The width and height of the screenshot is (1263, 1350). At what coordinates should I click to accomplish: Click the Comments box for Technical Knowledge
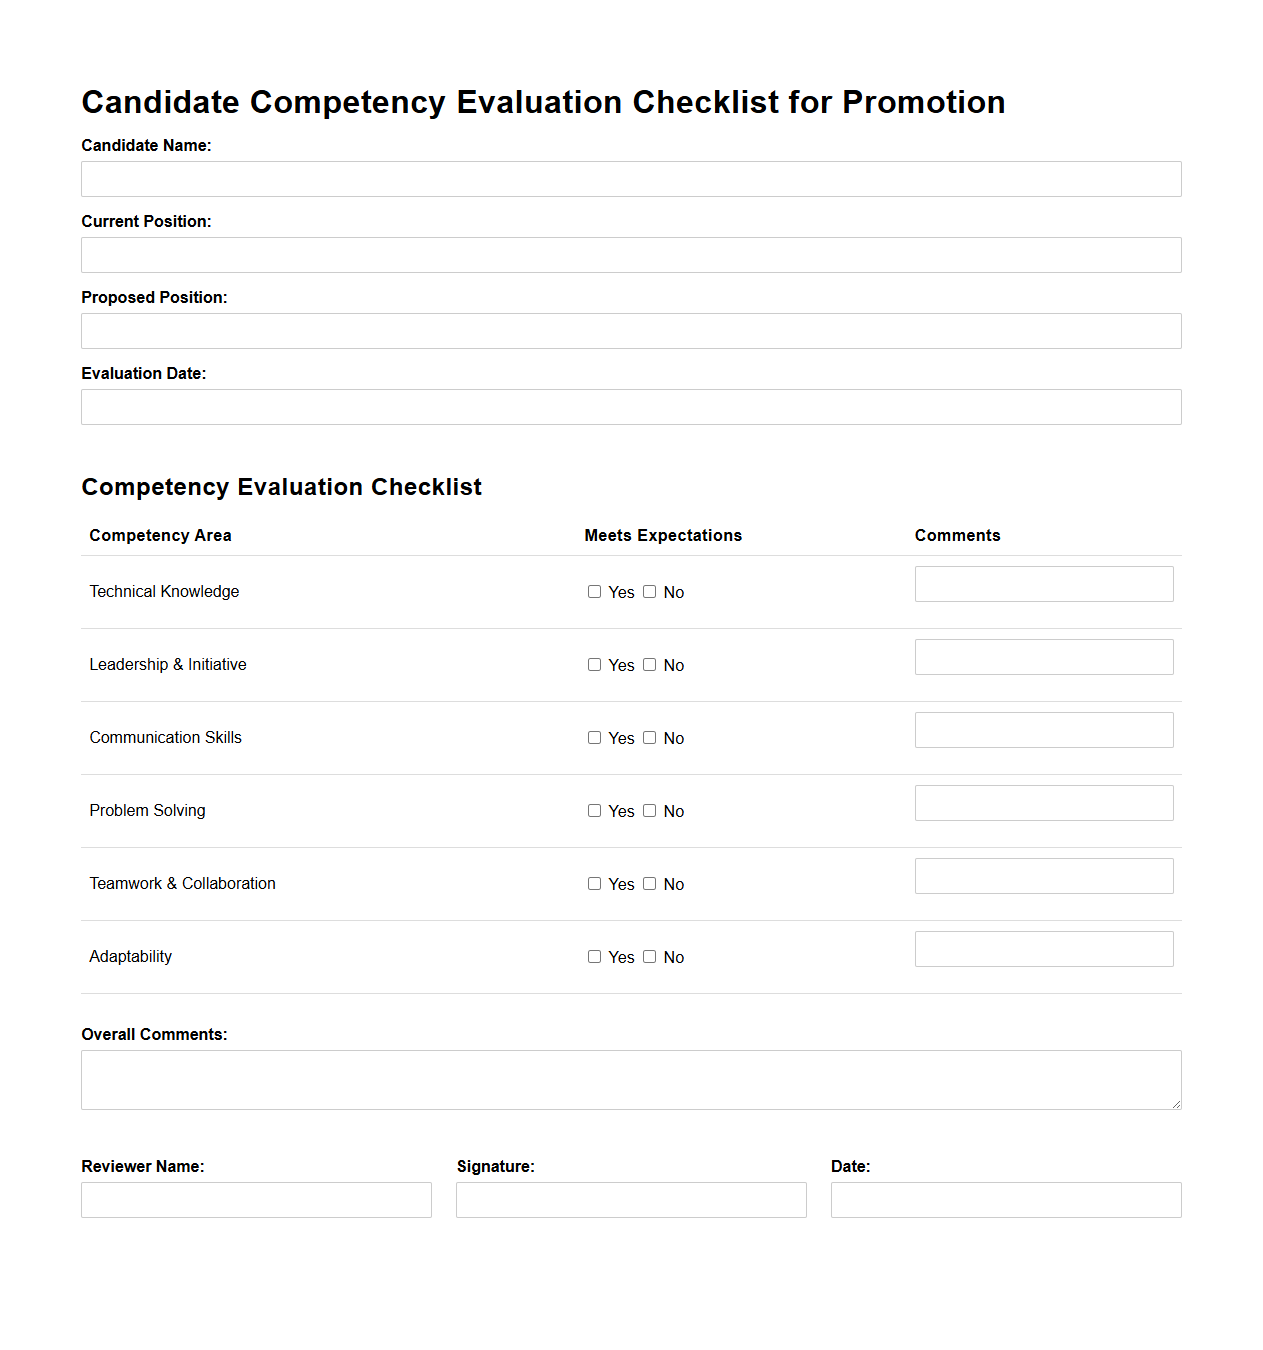[1043, 583]
